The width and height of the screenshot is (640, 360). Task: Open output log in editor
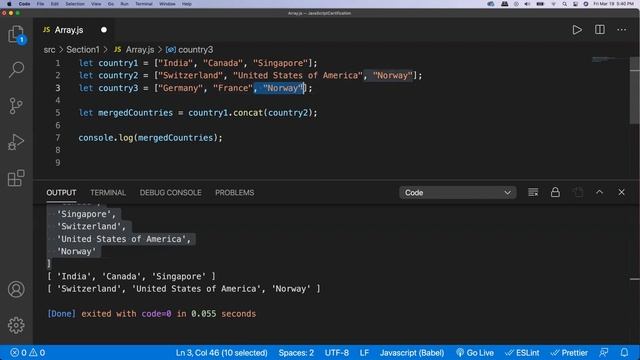pyautogui.click(x=578, y=192)
